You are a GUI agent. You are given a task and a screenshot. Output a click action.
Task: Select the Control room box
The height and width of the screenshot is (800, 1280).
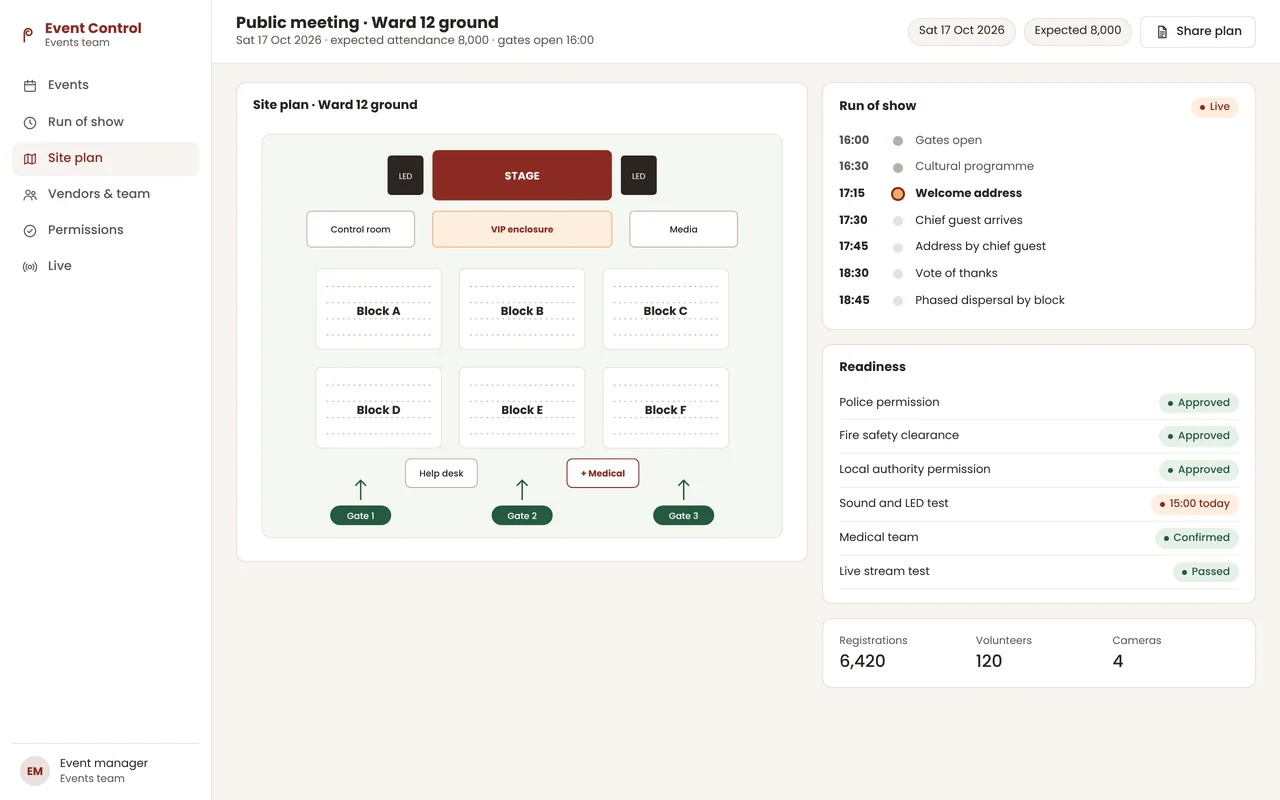[x=361, y=229]
